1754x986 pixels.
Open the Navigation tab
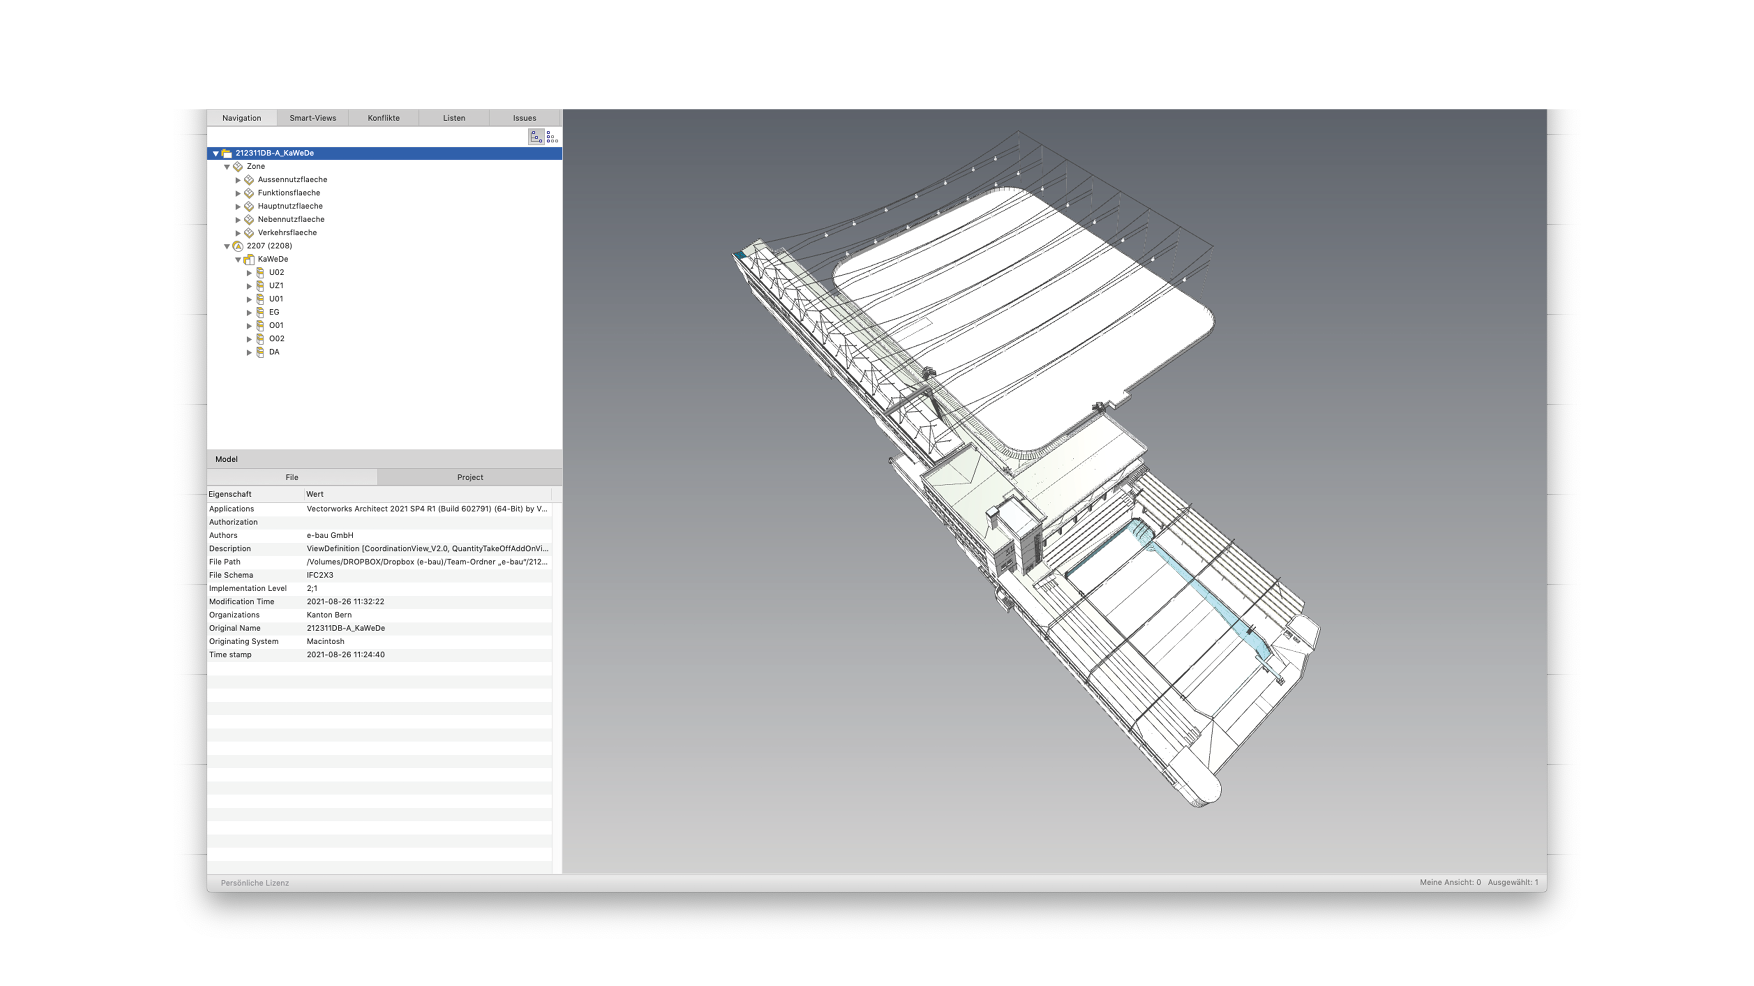(x=242, y=118)
